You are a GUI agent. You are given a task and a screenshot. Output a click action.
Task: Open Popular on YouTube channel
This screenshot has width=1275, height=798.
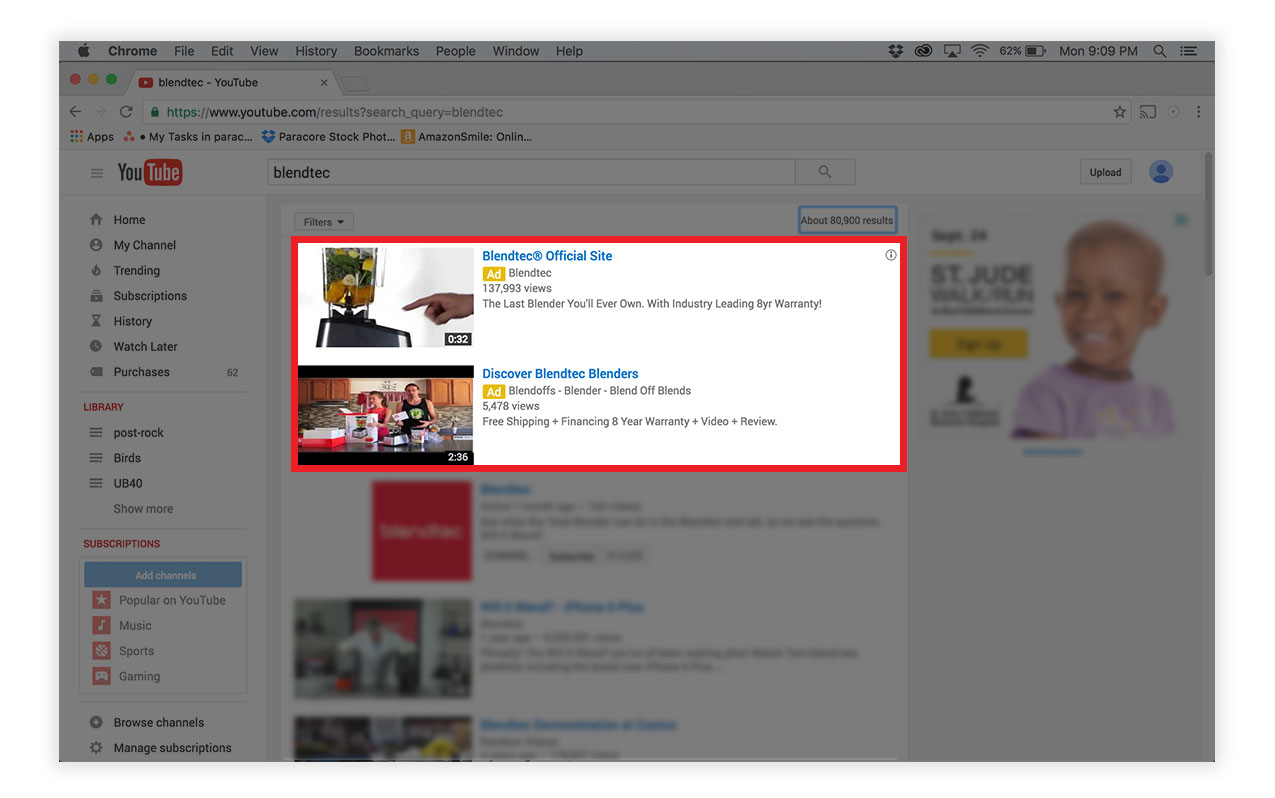pos(172,600)
